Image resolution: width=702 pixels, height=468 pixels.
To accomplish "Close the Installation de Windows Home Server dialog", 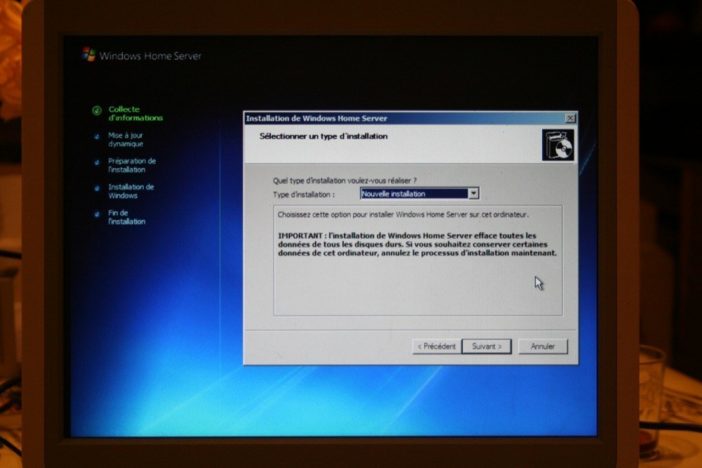I will click(x=570, y=118).
